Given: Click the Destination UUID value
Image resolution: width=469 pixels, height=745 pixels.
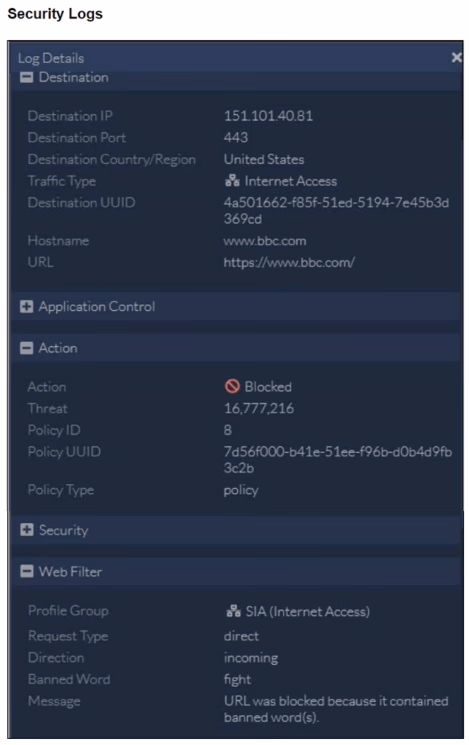Looking at the screenshot, I should coord(336,210).
